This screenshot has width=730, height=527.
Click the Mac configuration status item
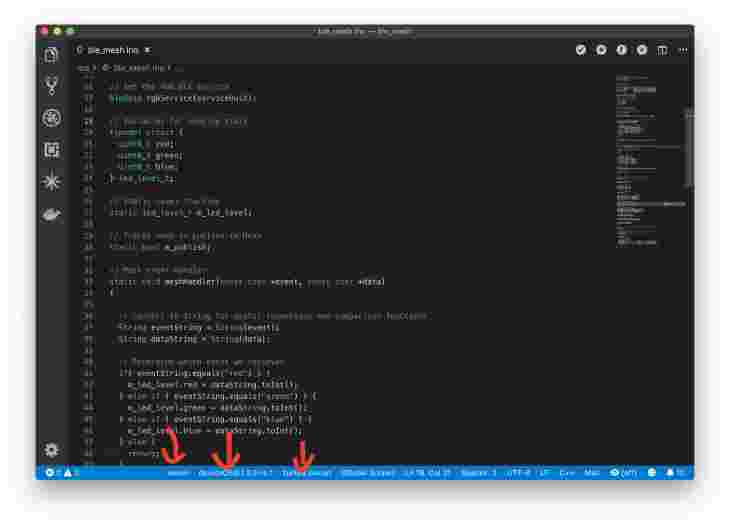pos(592,473)
